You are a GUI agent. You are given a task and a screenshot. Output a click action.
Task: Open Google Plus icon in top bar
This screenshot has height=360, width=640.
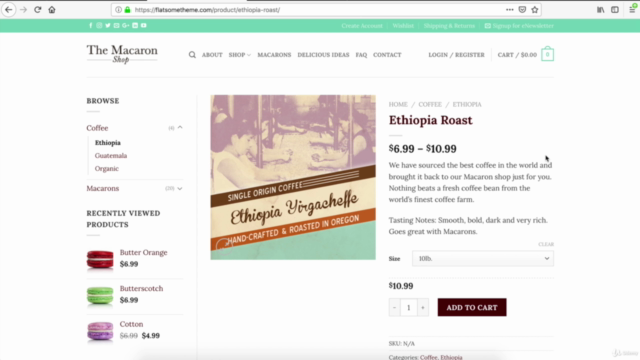126,25
